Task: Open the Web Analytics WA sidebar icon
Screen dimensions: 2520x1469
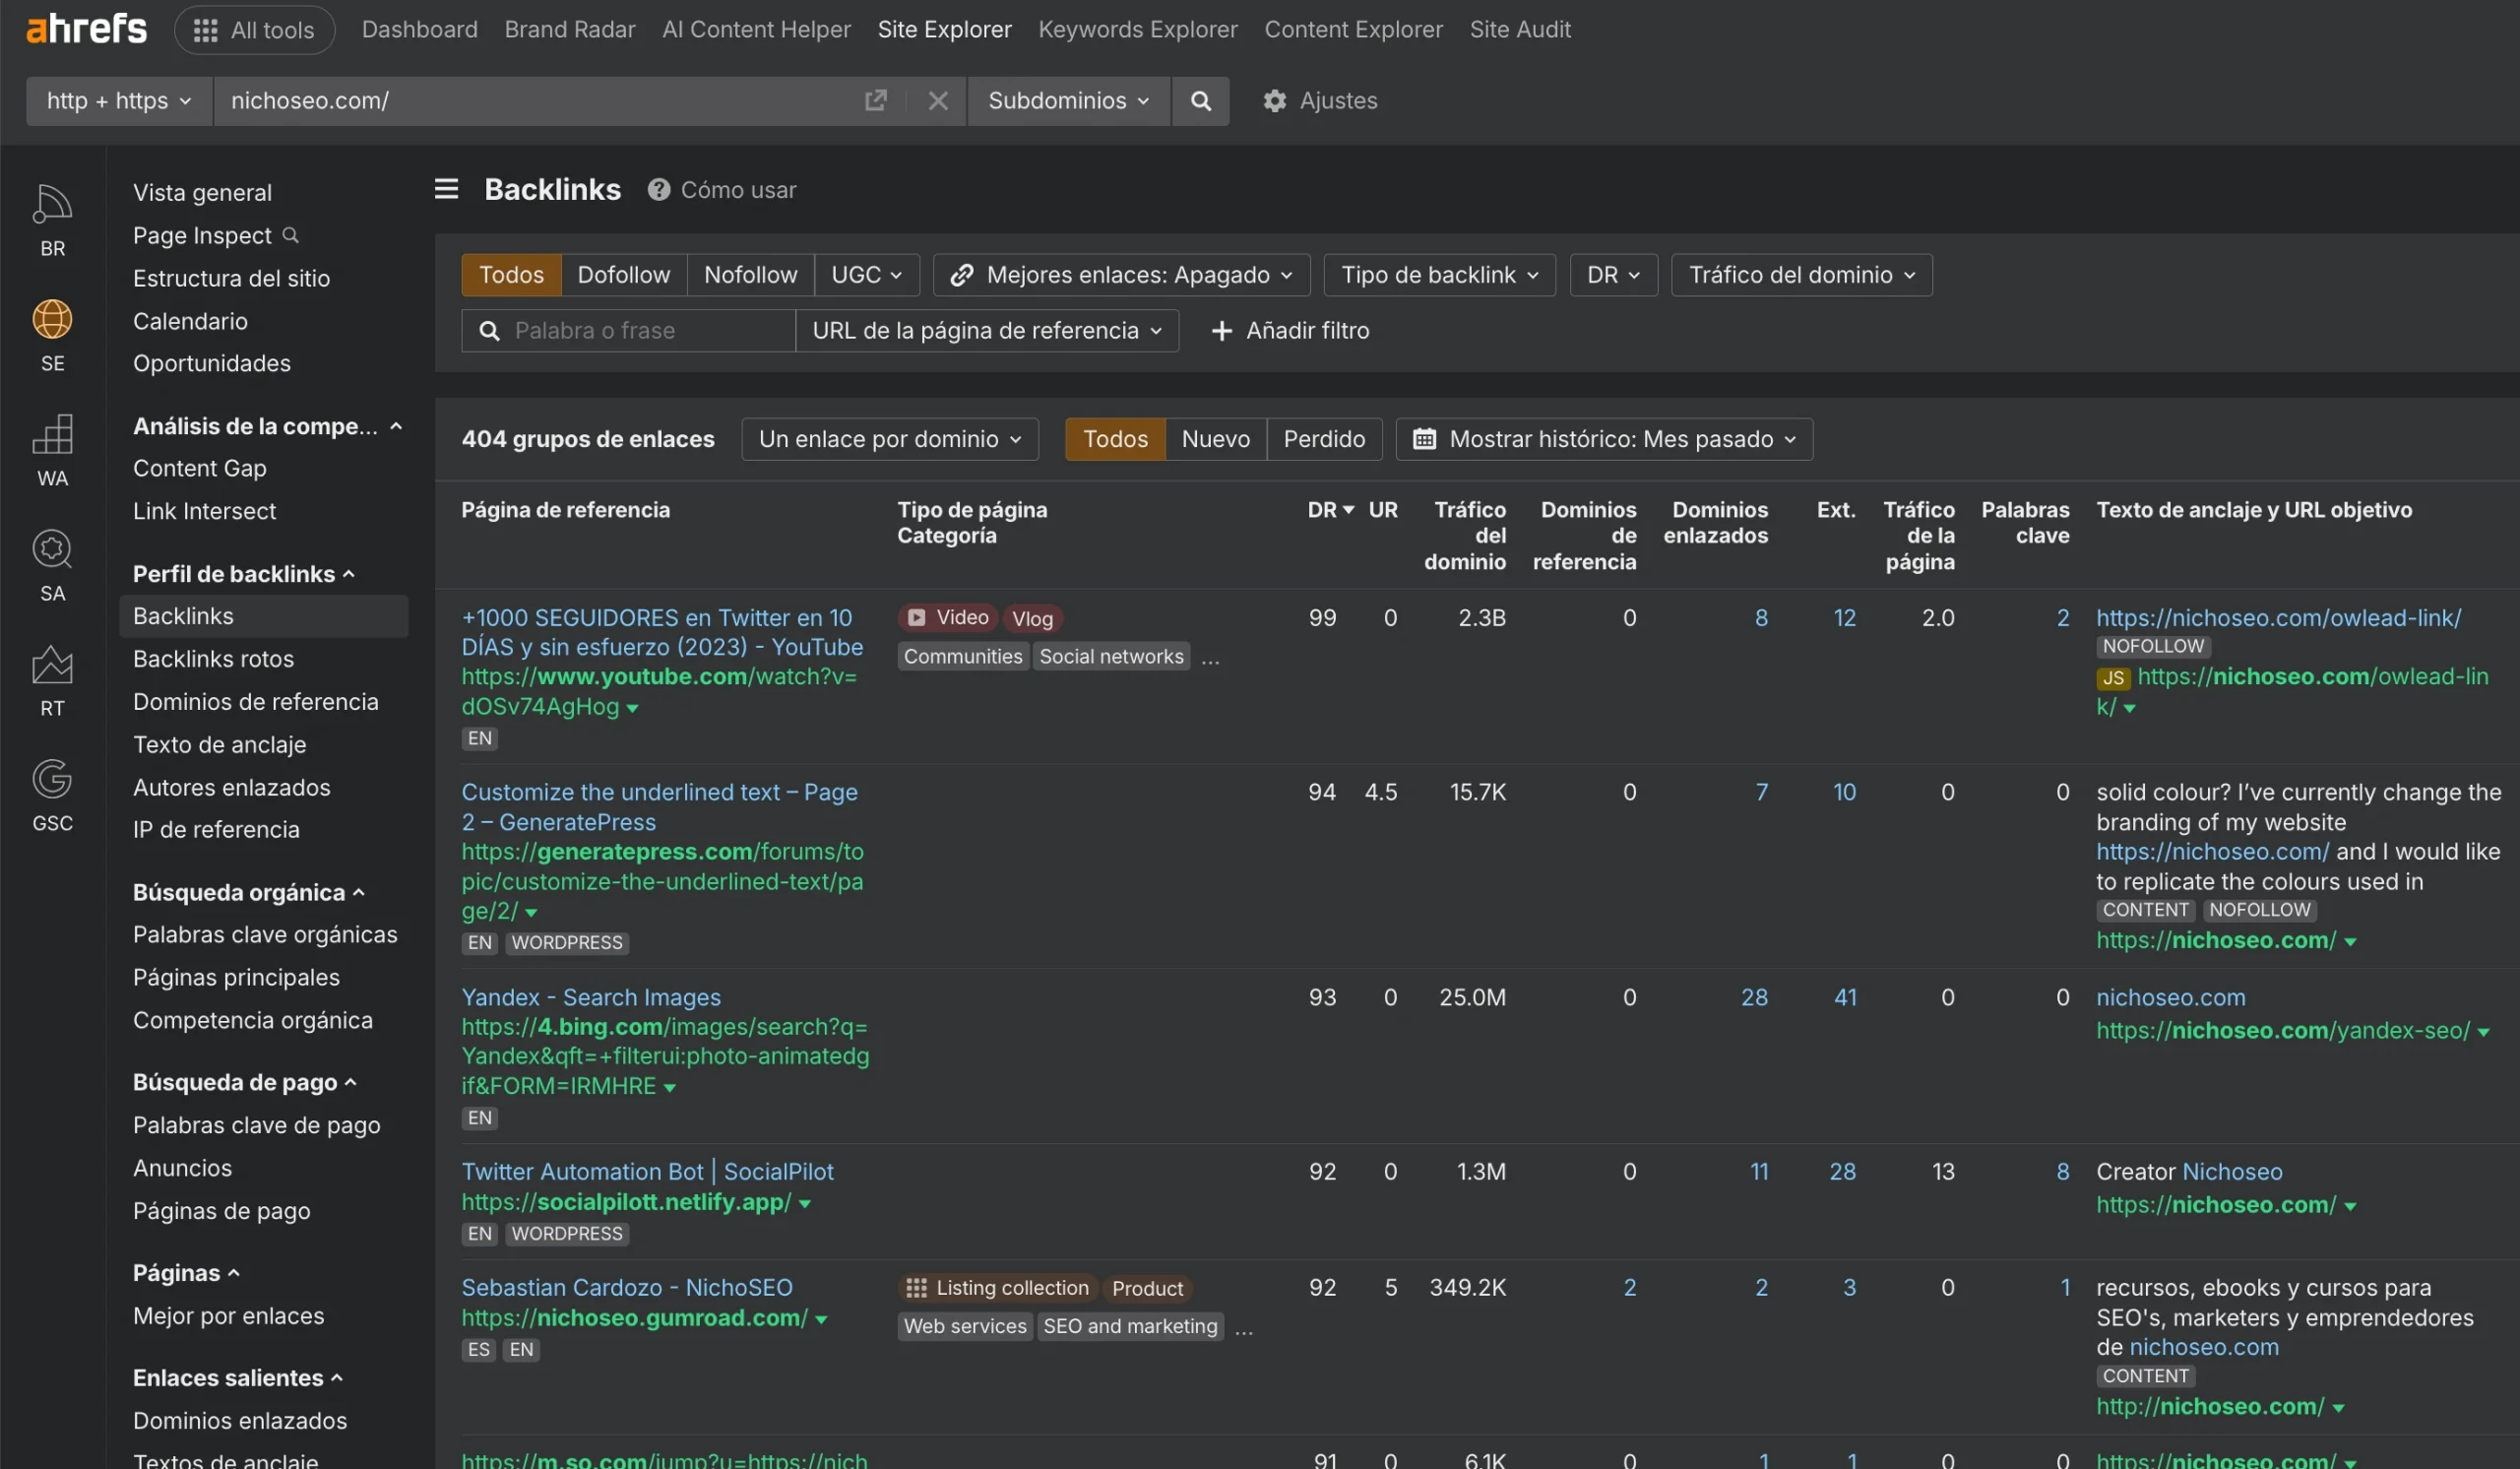Action: pyautogui.click(x=52, y=451)
